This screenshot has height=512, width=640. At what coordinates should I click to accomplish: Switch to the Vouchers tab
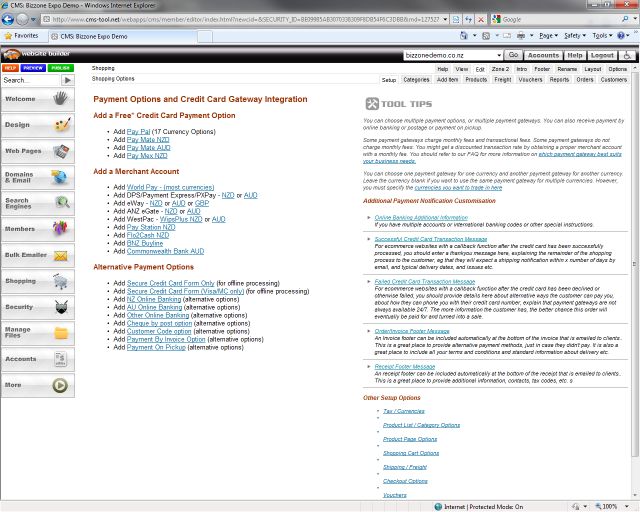click(x=530, y=79)
